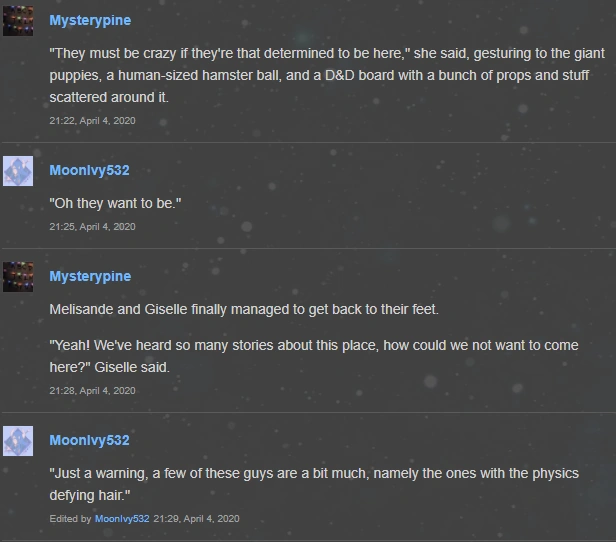Click the "Just a warning" comment text
This screenshot has width=616, height=542.
coord(314,484)
